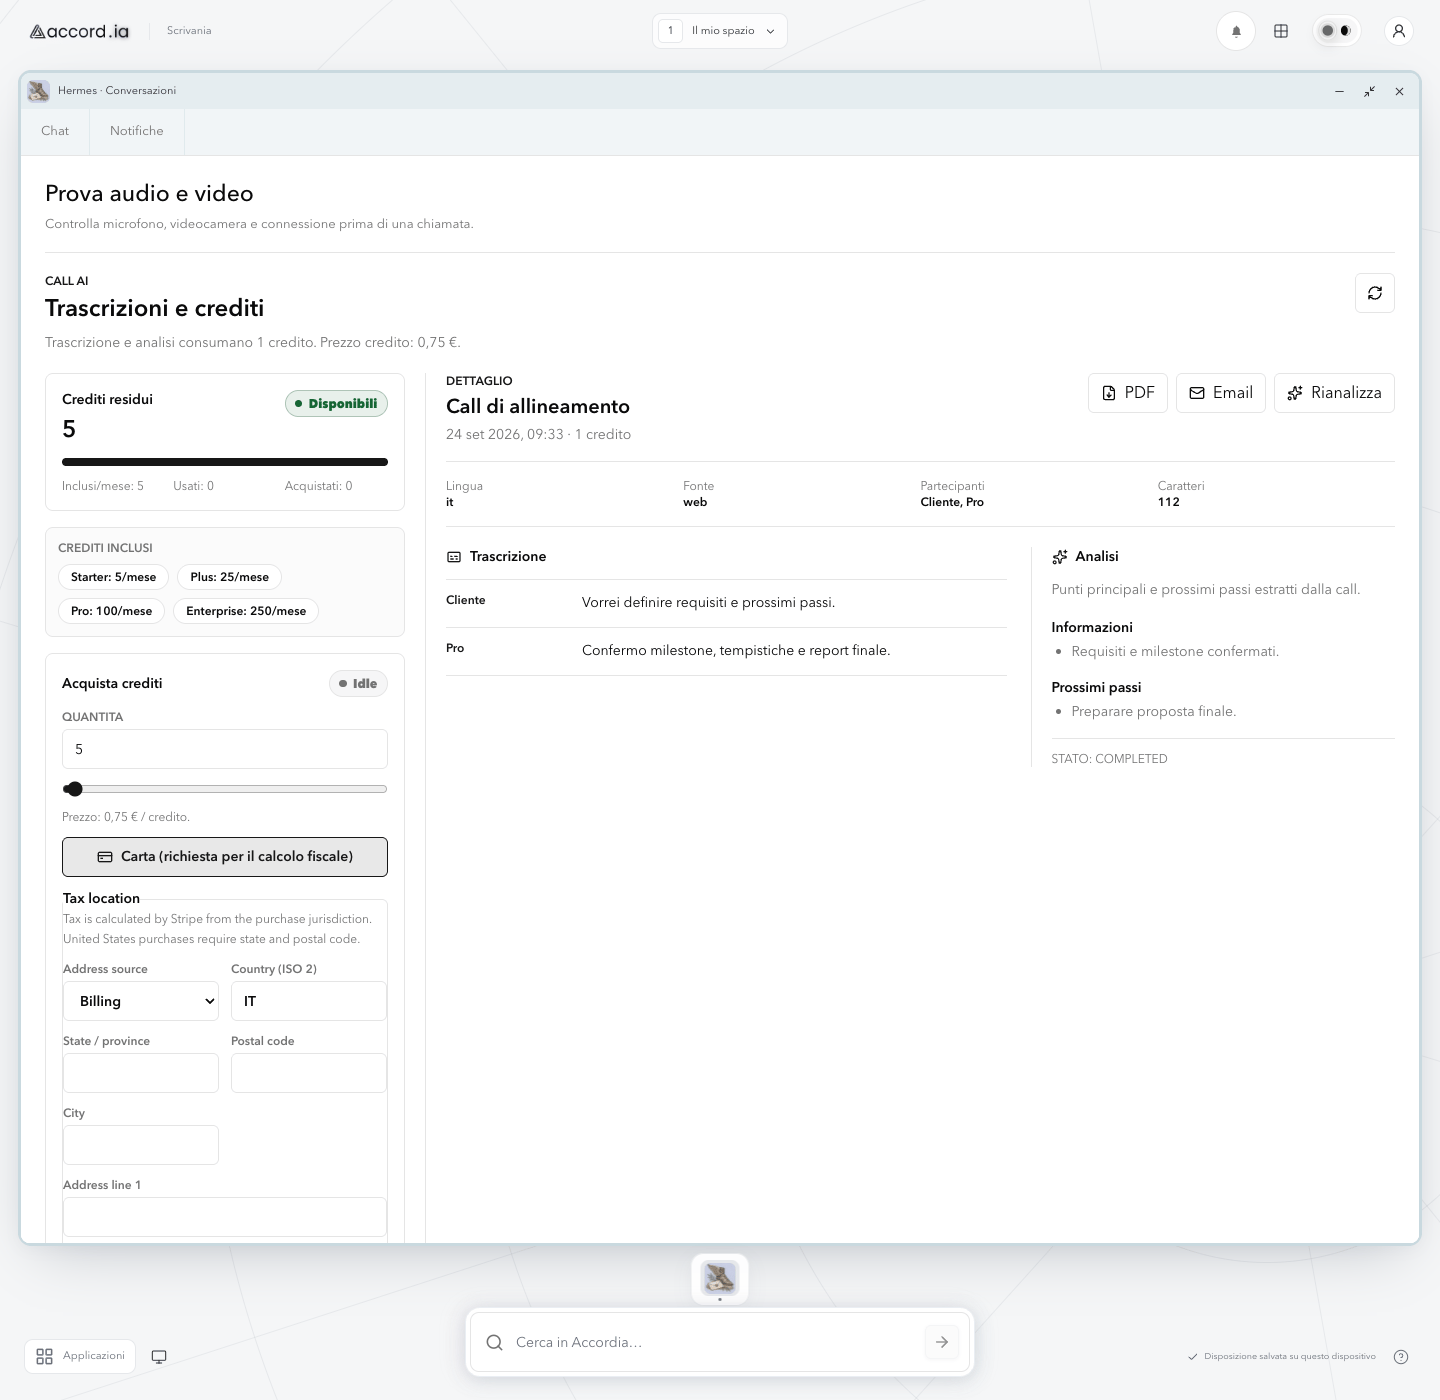
Task: Click Hermes avatar in window title
Action: 39,91
